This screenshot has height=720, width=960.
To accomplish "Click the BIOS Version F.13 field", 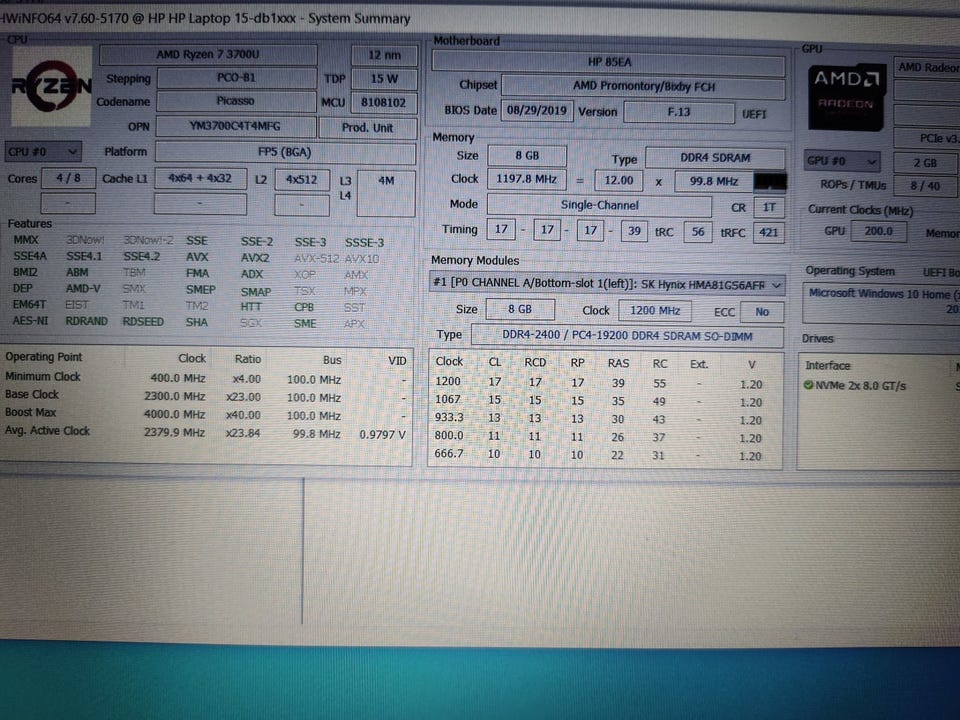I will pos(678,113).
